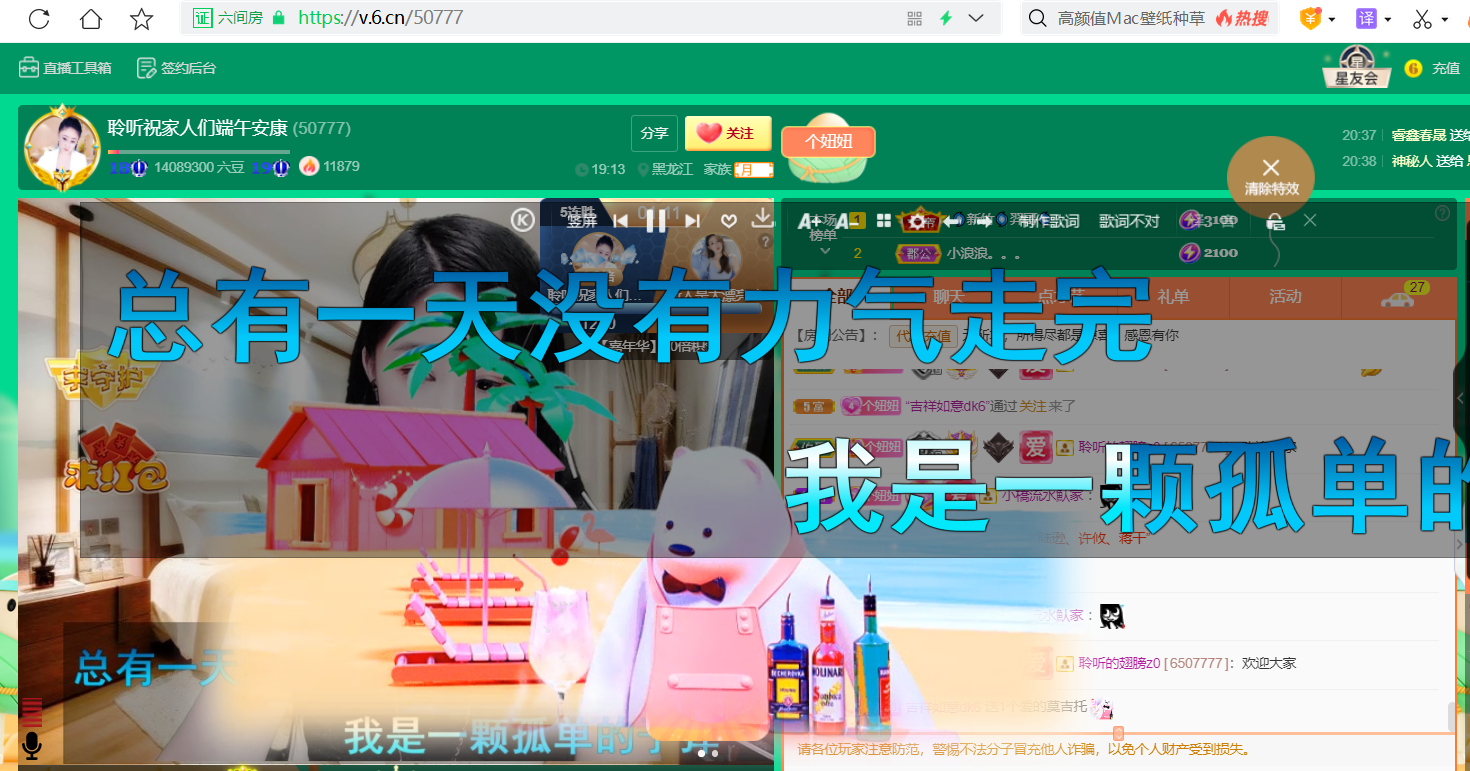This screenshot has width=1470, height=771.
Task: Open the car tab with 27 badge
Action: tap(1398, 296)
